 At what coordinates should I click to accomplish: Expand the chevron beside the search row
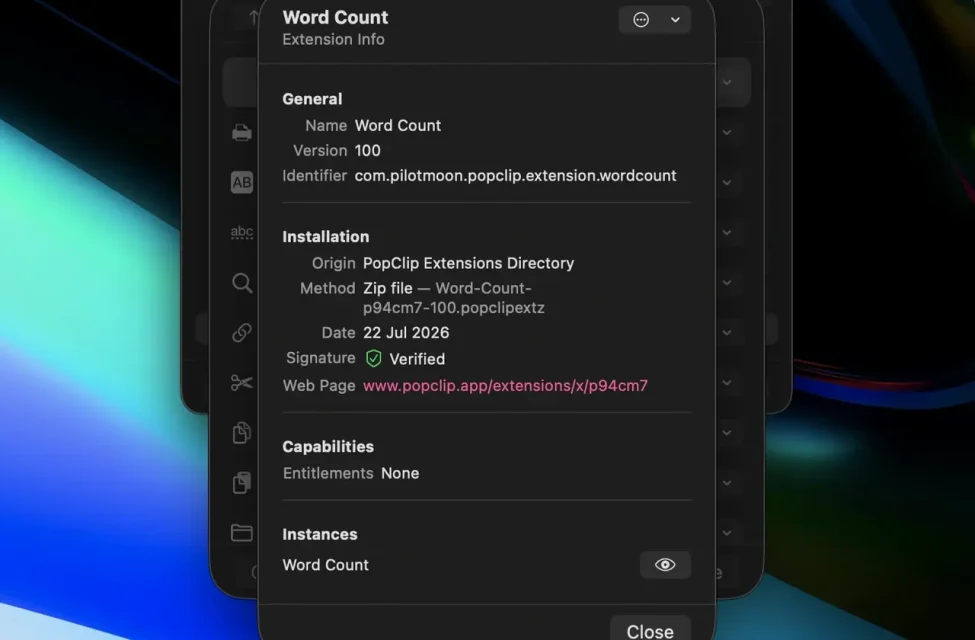point(726,283)
